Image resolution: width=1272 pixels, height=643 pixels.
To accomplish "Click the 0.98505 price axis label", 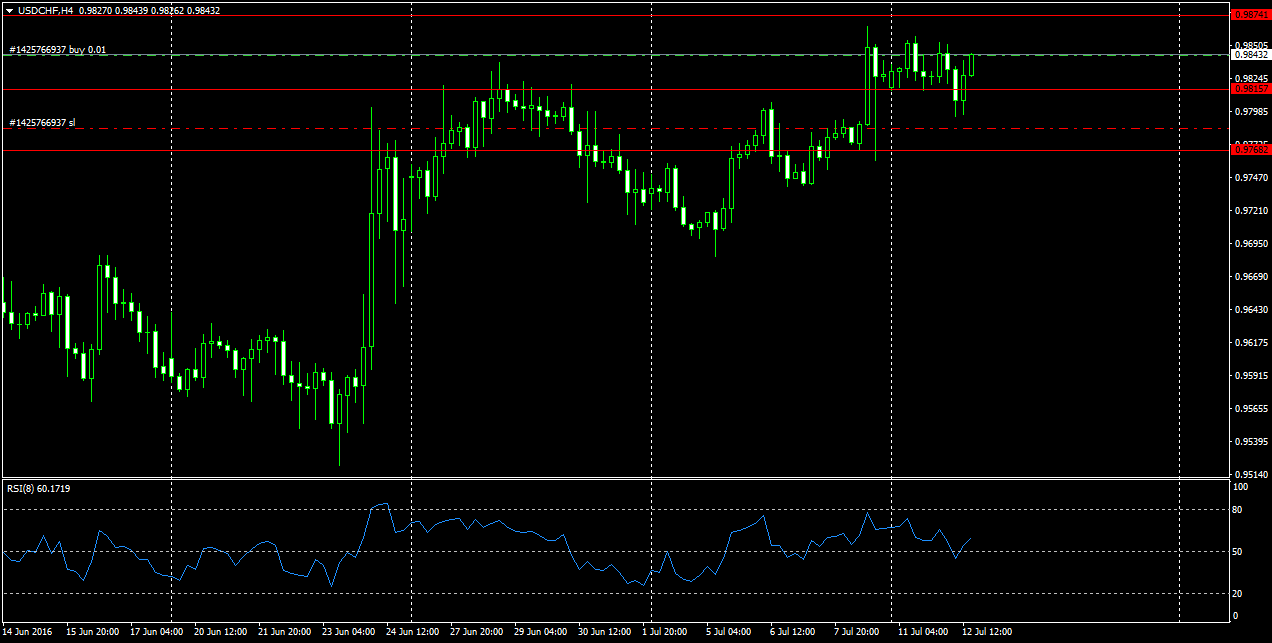I will click(x=1251, y=45).
